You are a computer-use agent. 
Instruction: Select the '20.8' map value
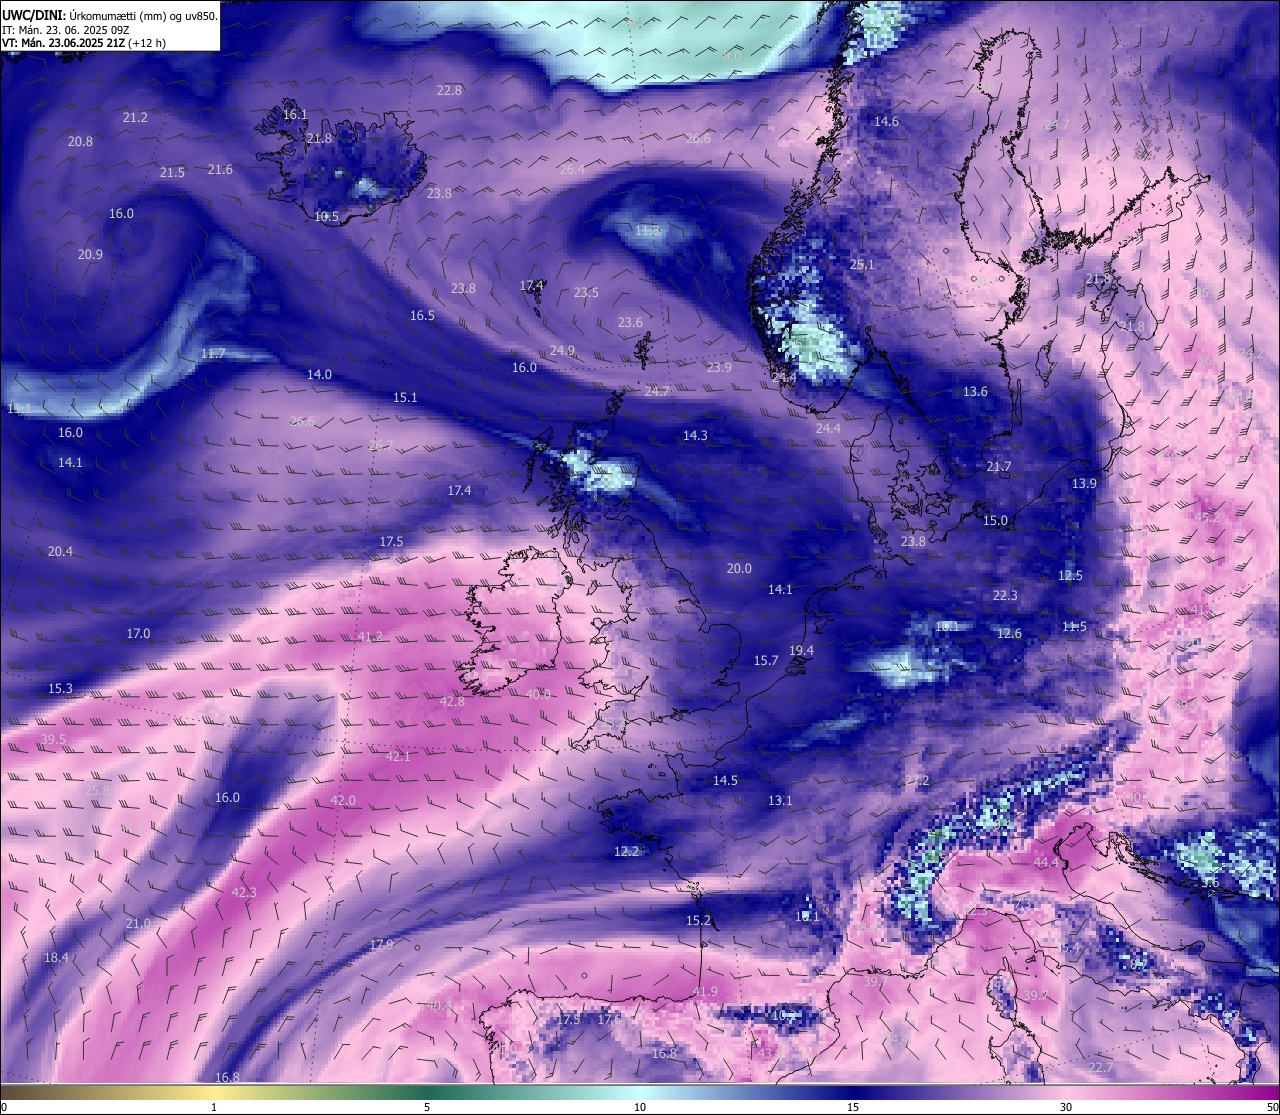point(80,142)
